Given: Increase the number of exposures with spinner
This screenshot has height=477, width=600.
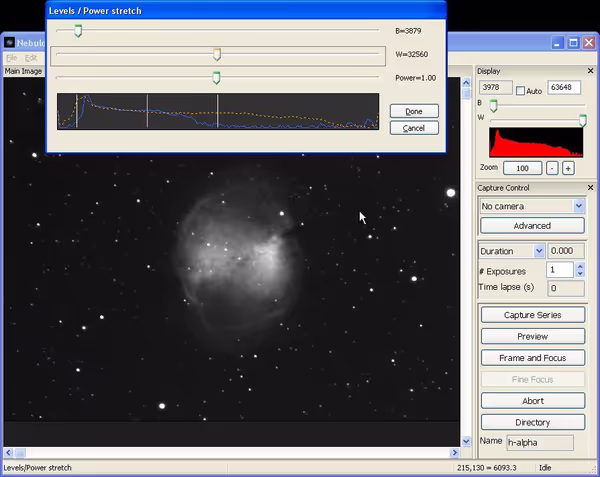Looking at the screenshot, I should pyautogui.click(x=579, y=266).
